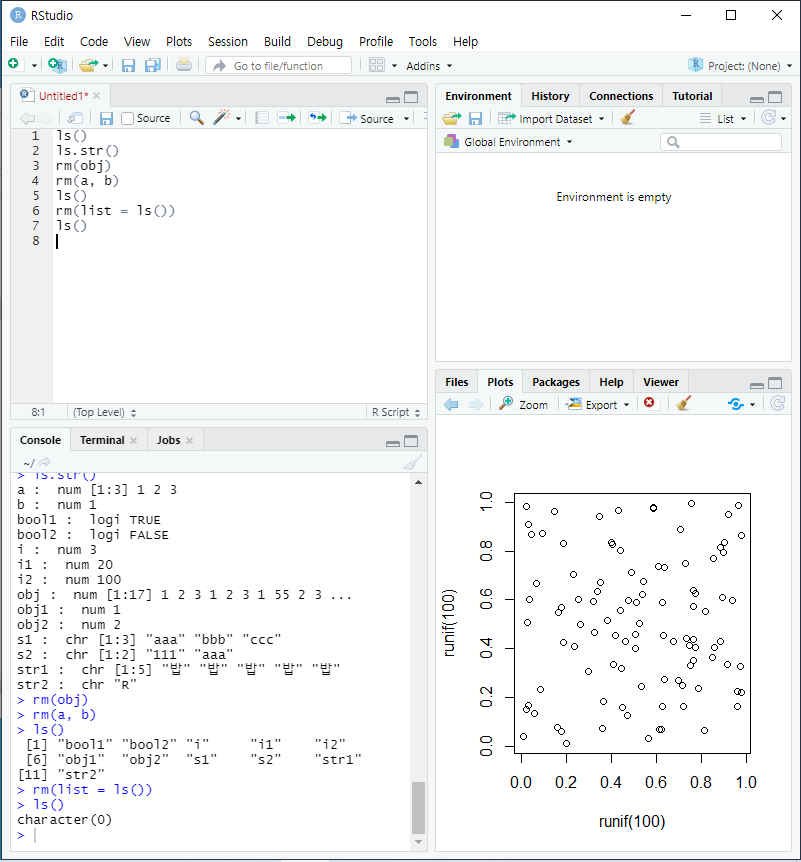Focus the Environment search field
Viewport: 801px width, 862px height.
pyautogui.click(x=721, y=142)
